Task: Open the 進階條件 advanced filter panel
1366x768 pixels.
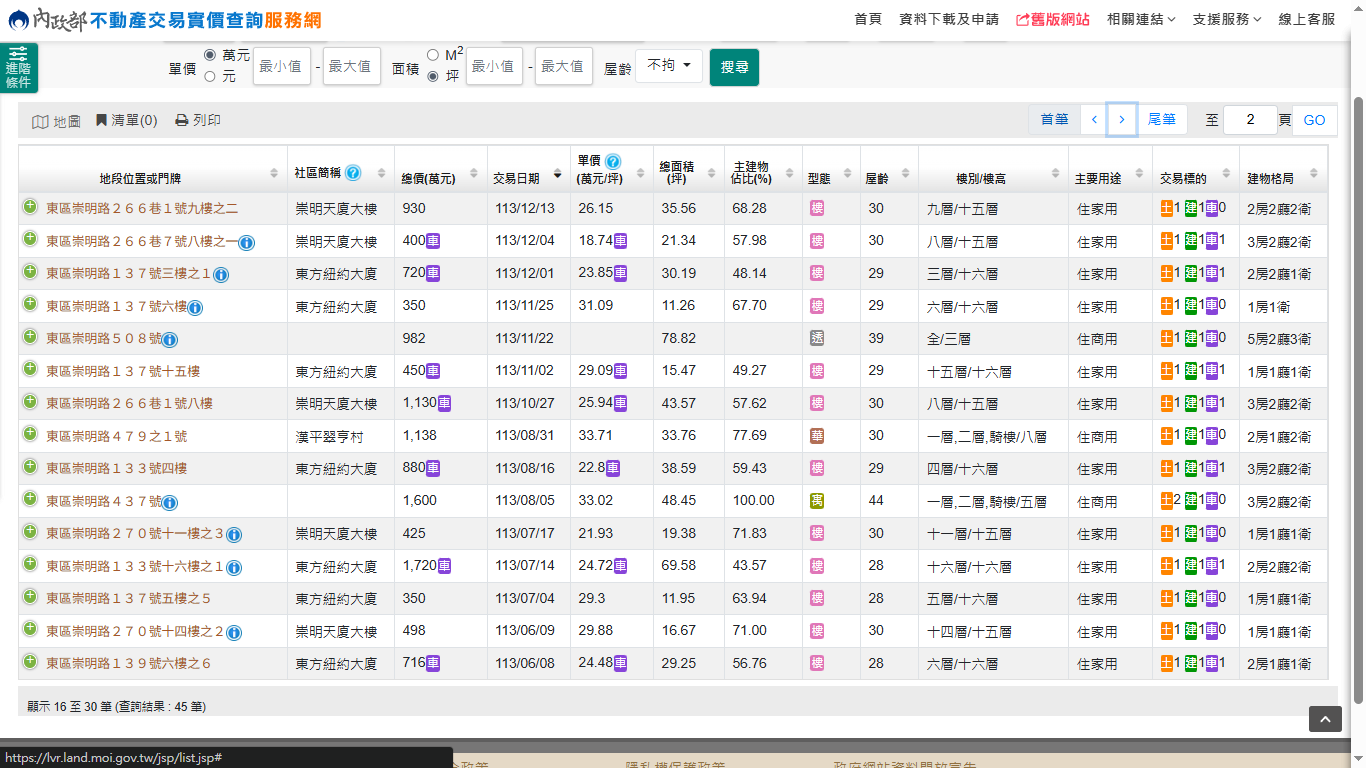Action: pos(18,68)
